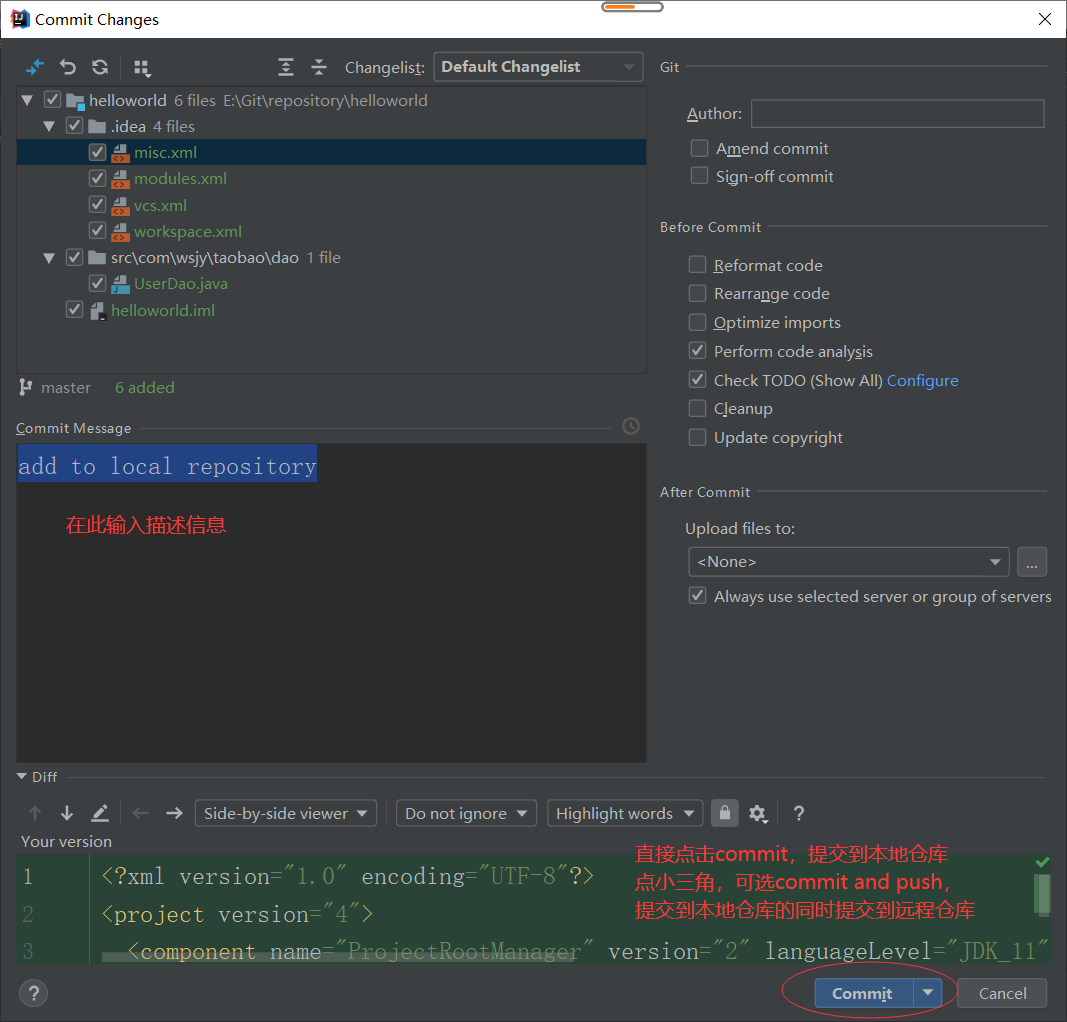Enable Optimize imports checkbox
The height and width of the screenshot is (1022, 1067).
(x=697, y=321)
